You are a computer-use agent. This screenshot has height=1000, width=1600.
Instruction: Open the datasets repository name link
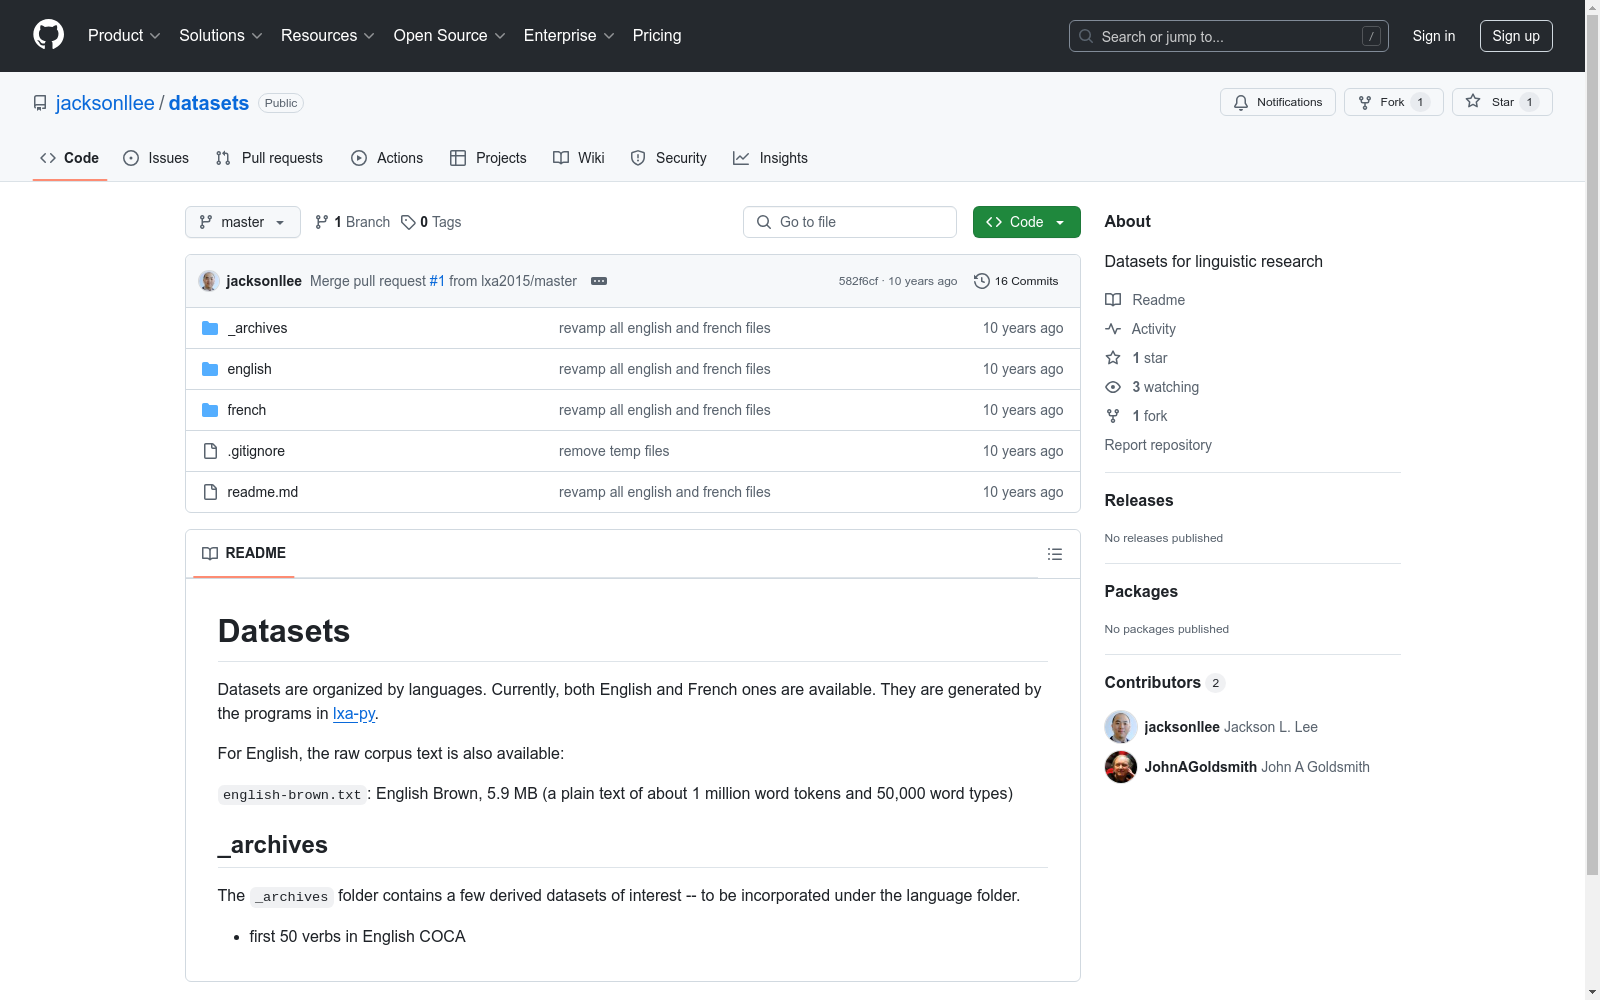point(209,103)
